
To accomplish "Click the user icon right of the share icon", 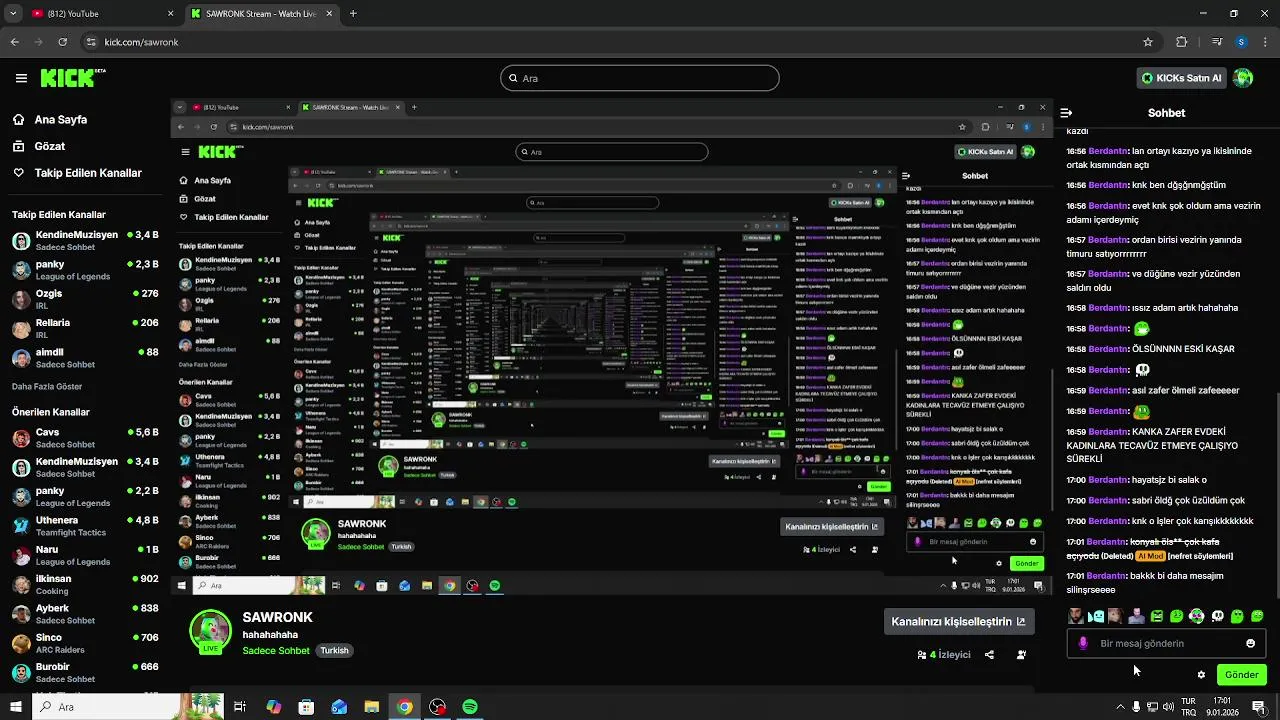I will pos(1021,655).
